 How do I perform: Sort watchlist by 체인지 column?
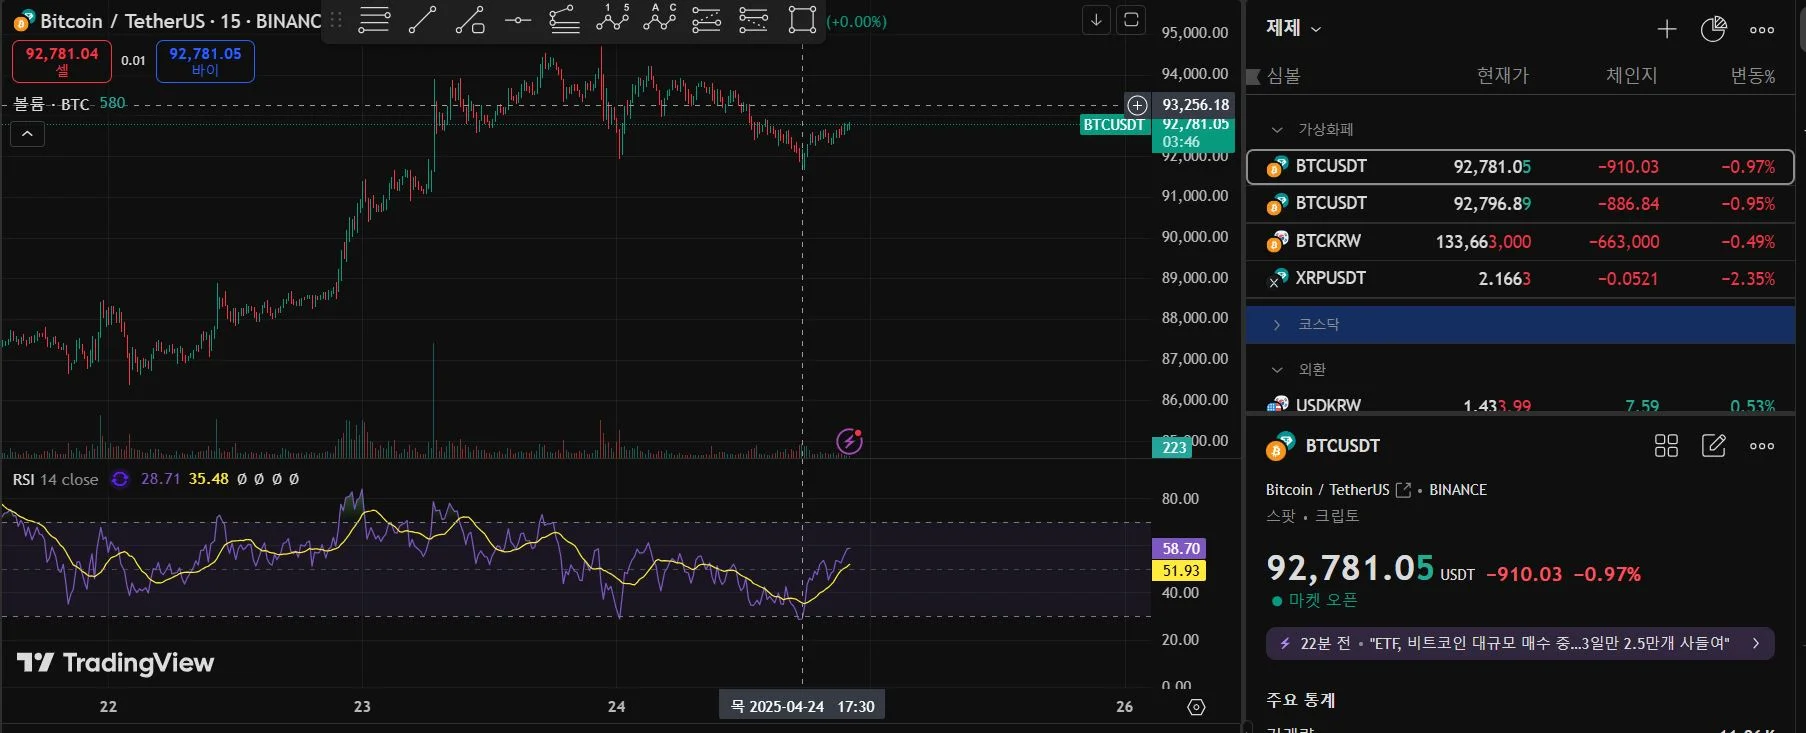[1631, 76]
